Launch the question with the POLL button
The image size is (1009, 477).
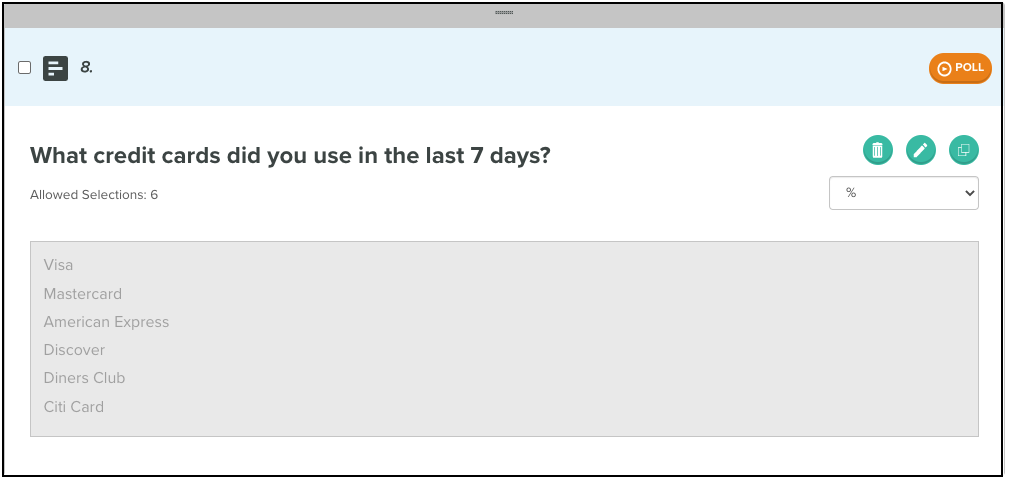coord(960,68)
